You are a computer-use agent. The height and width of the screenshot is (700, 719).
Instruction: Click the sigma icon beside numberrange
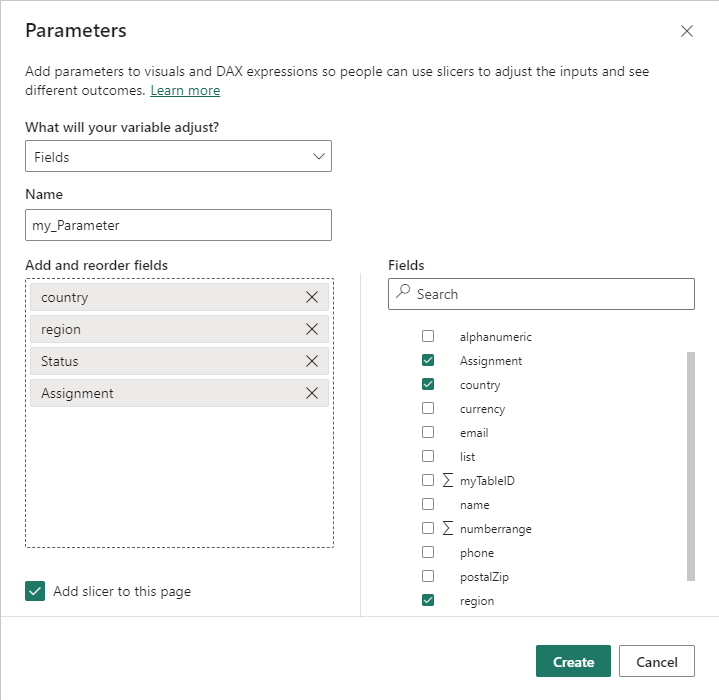point(447,529)
